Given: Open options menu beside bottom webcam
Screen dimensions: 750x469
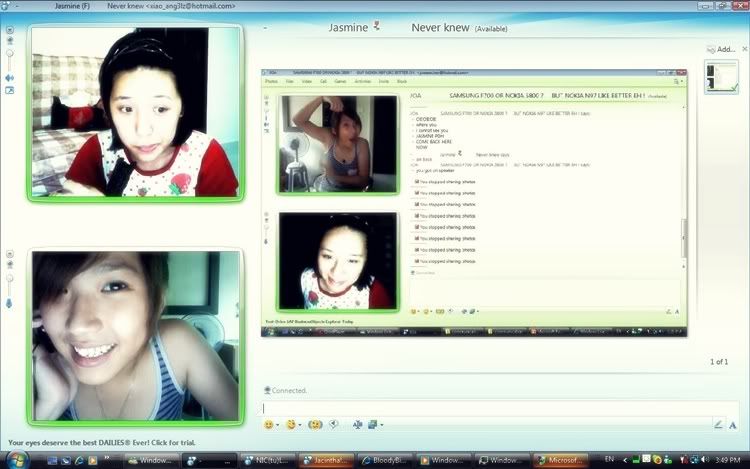Looking at the screenshot, I should pos(10,254).
